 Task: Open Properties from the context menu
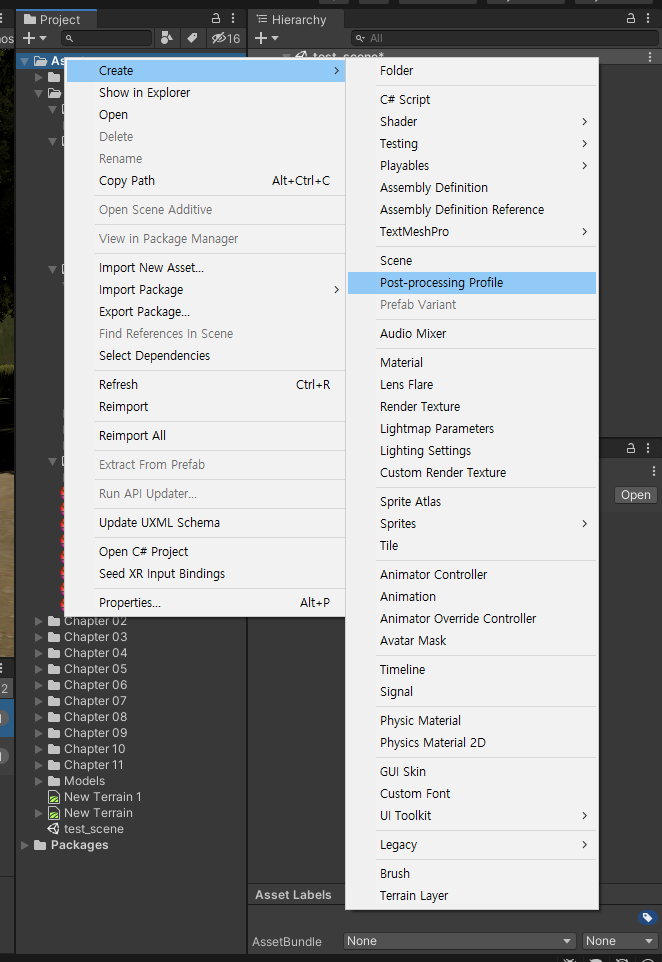206,602
